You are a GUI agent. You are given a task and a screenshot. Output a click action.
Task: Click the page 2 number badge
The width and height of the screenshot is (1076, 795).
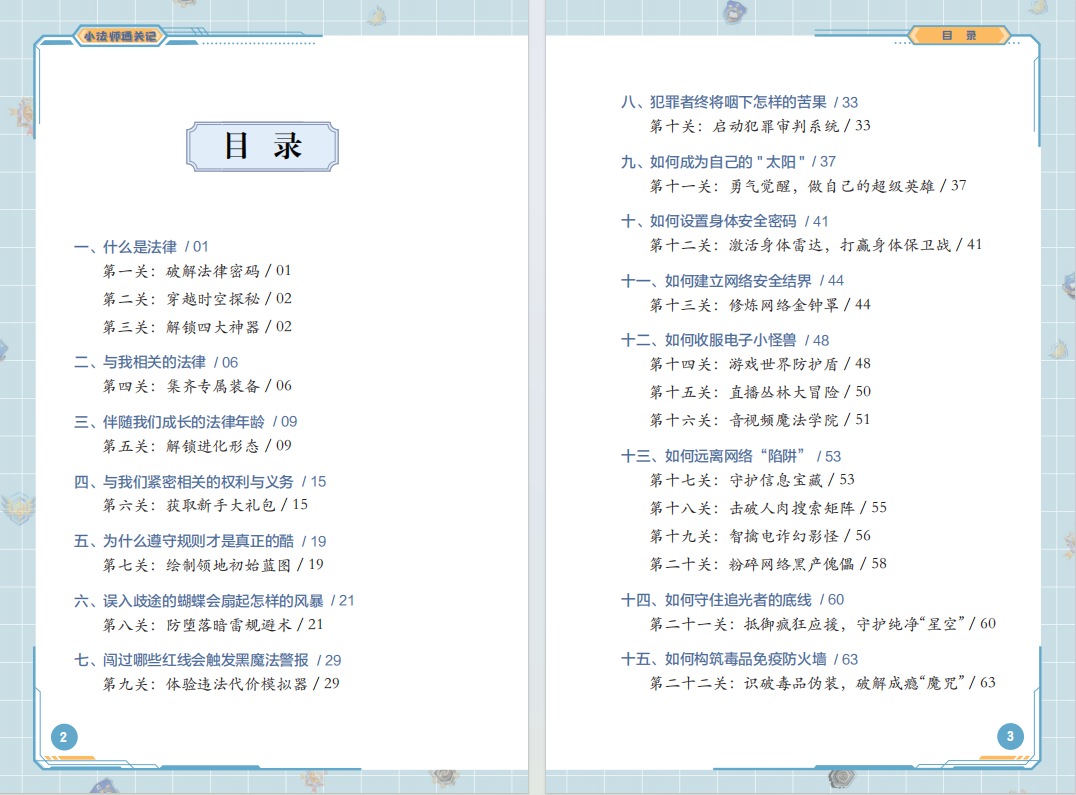64,738
